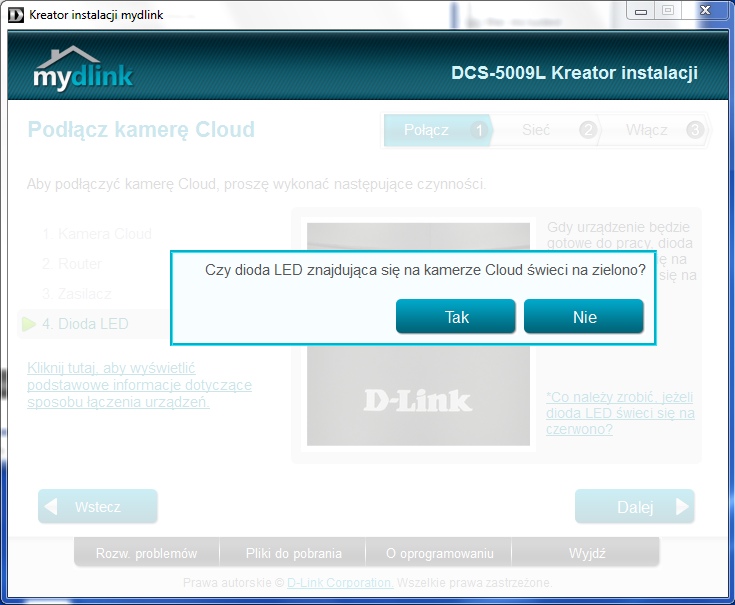Select step 2. Router
The height and width of the screenshot is (605, 735).
(72, 264)
